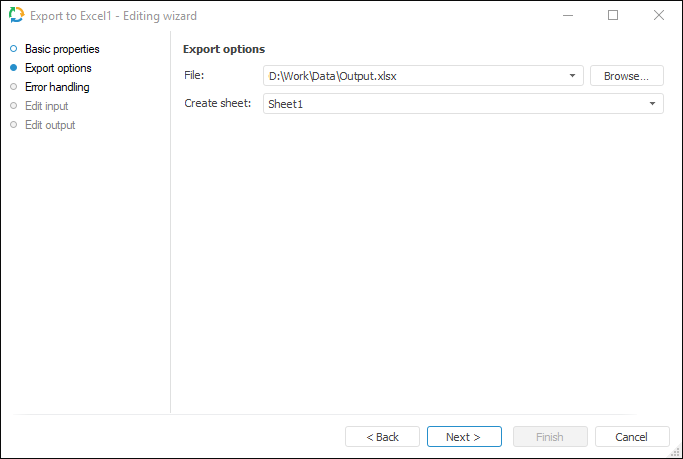This screenshot has width=683, height=459.
Task: Click the Edit output step bullet
Action: click(14, 125)
